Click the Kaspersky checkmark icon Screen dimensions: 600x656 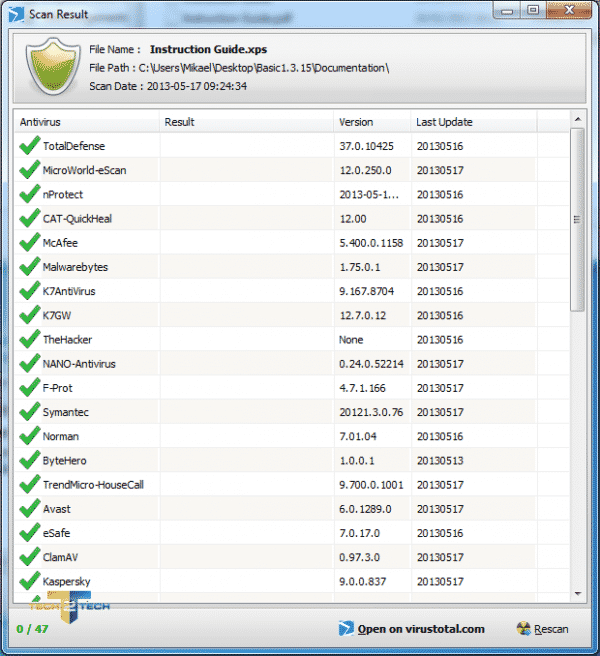pyautogui.click(x=29, y=581)
